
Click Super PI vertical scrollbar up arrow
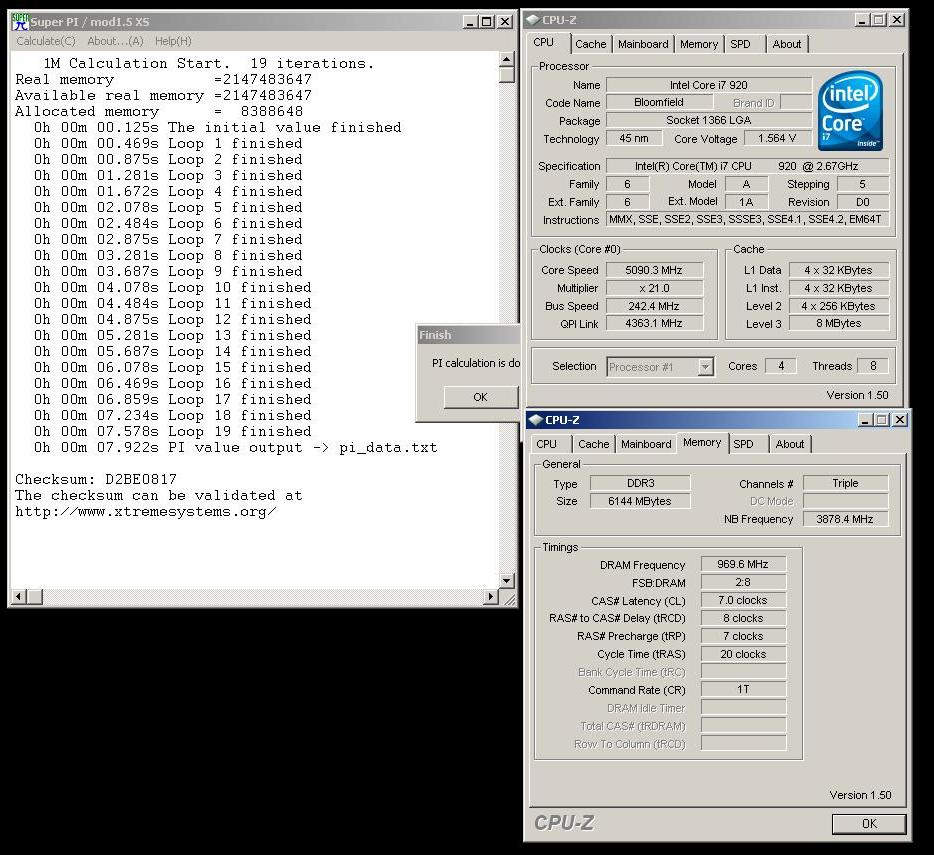click(x=506, y=59)
